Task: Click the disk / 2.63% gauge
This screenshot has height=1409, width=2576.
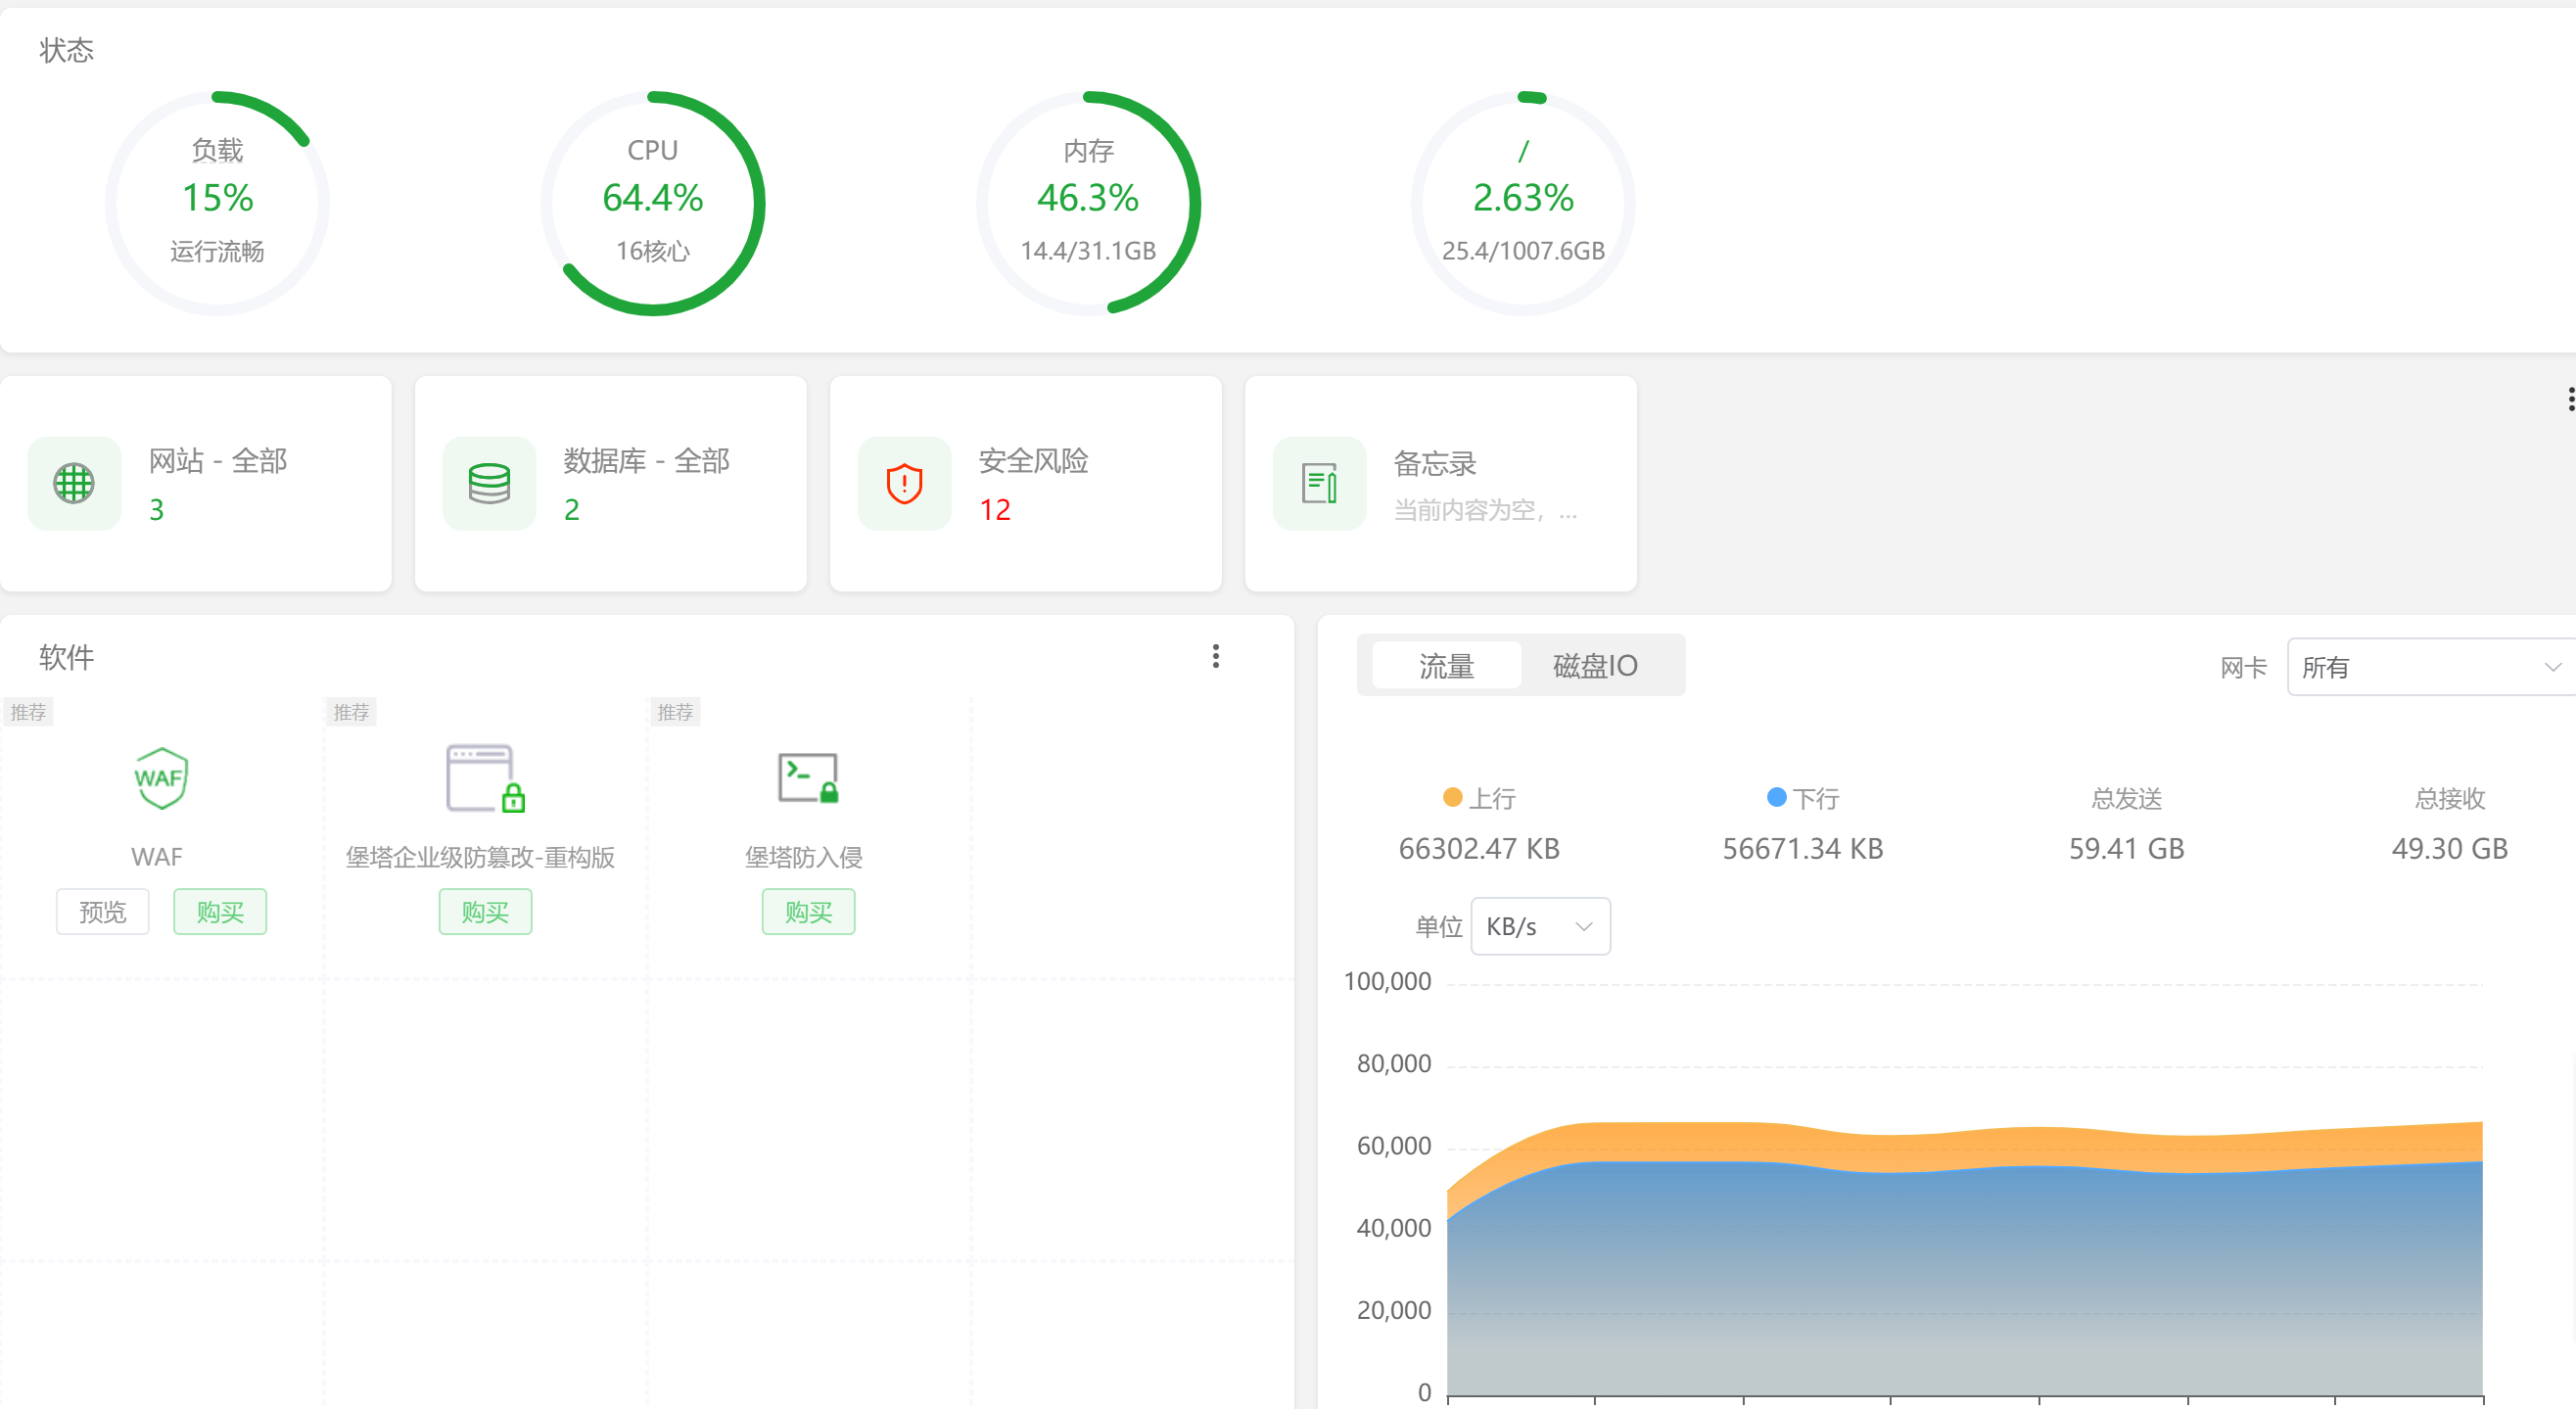Action: [1523, 203]
